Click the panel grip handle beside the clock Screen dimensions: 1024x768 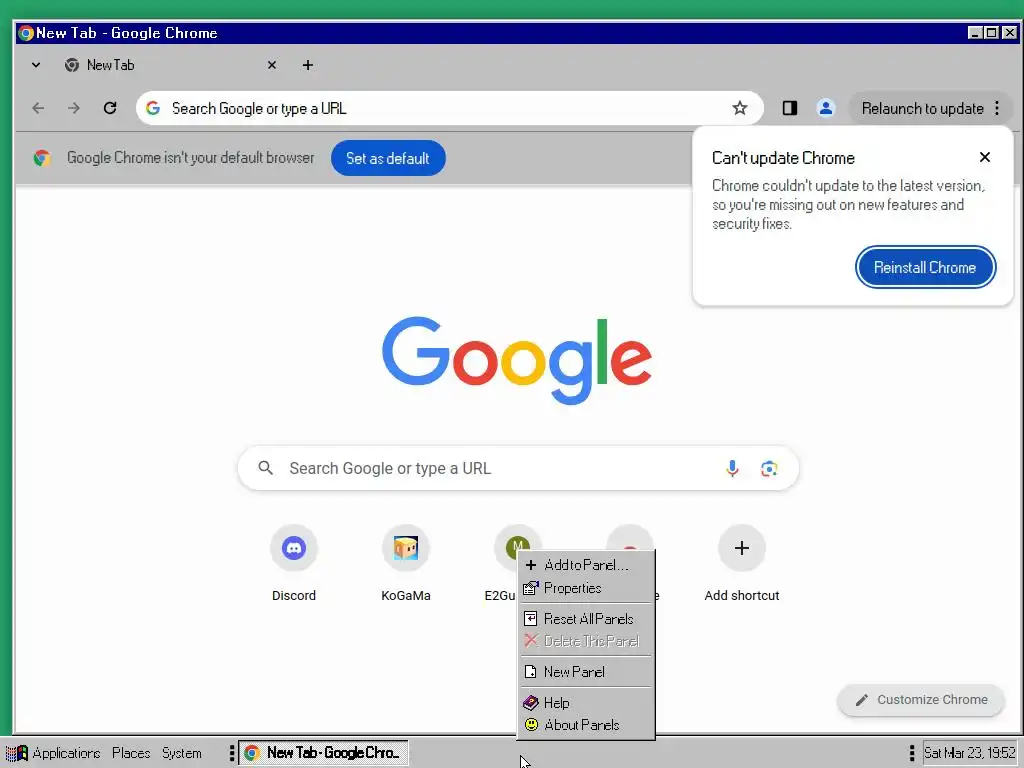coord(912,753)
